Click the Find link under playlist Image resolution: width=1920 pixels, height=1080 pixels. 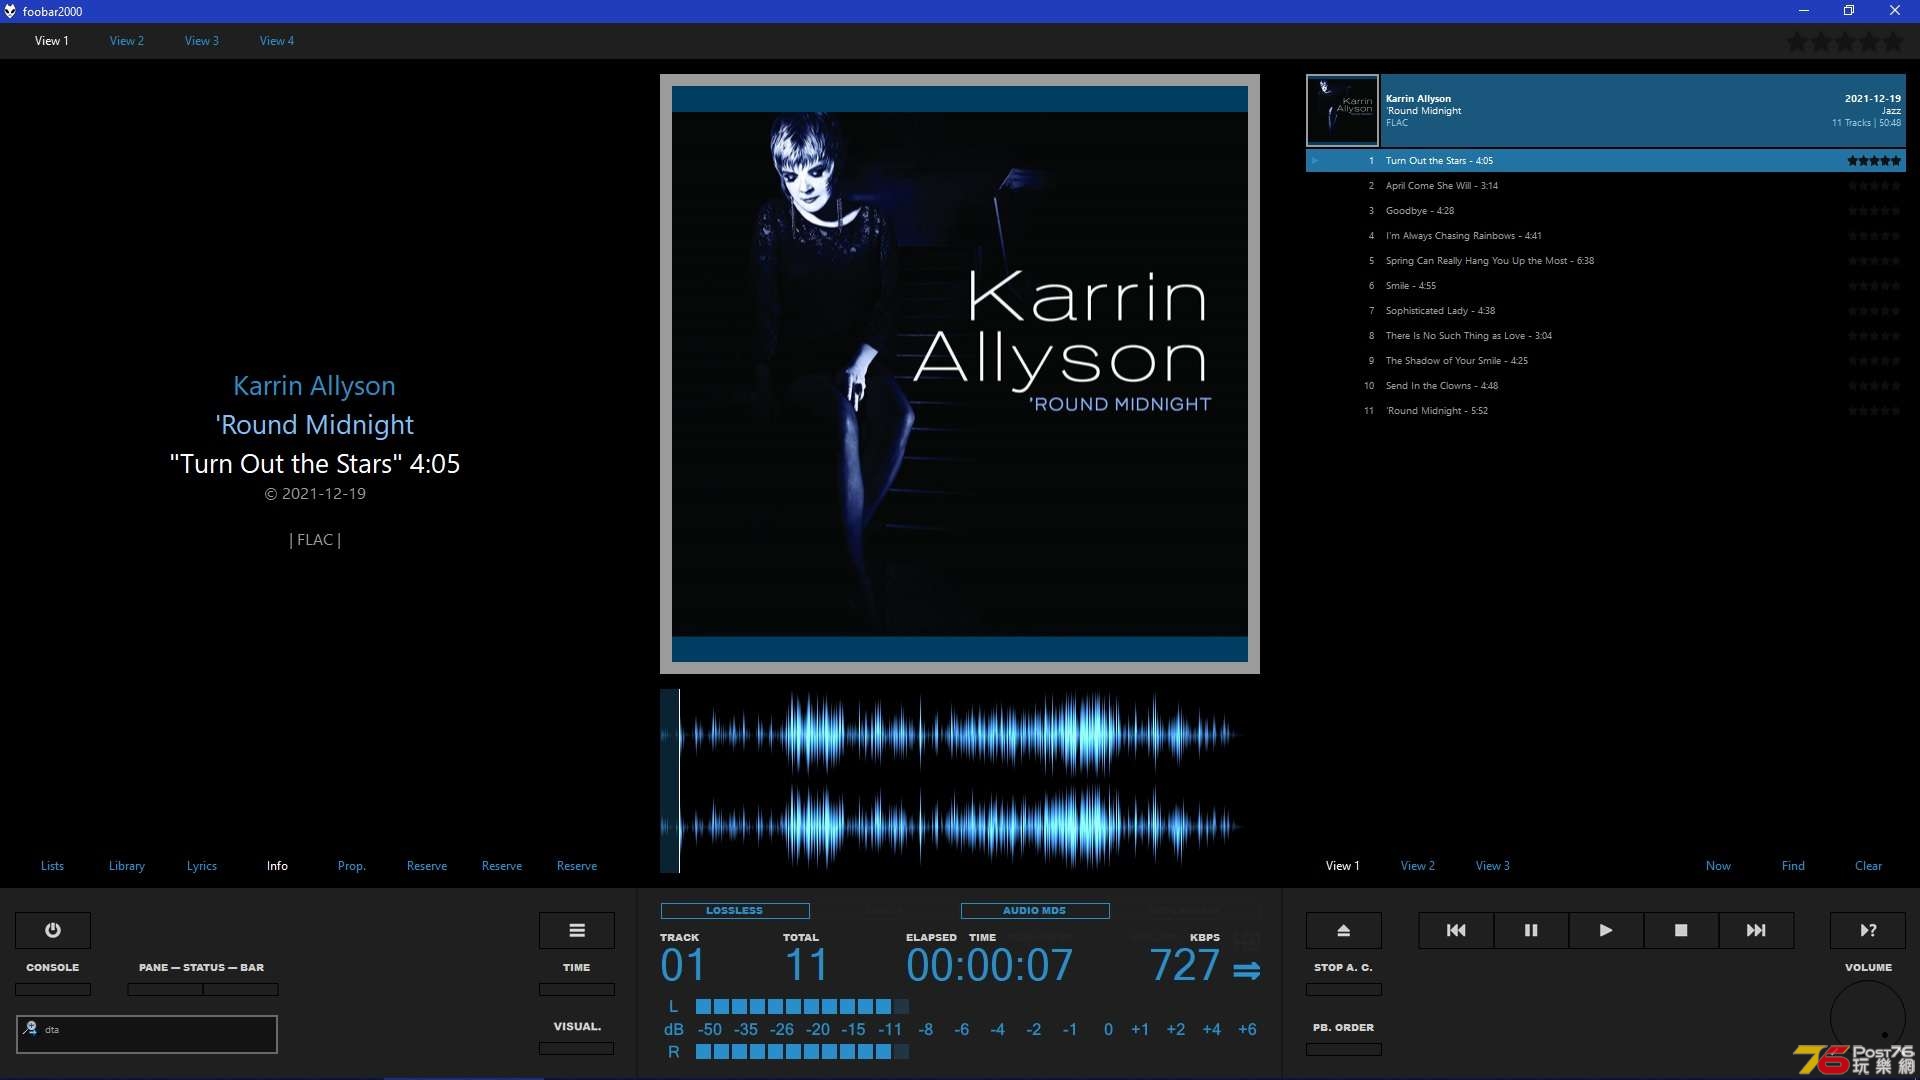coord(1793,866)
